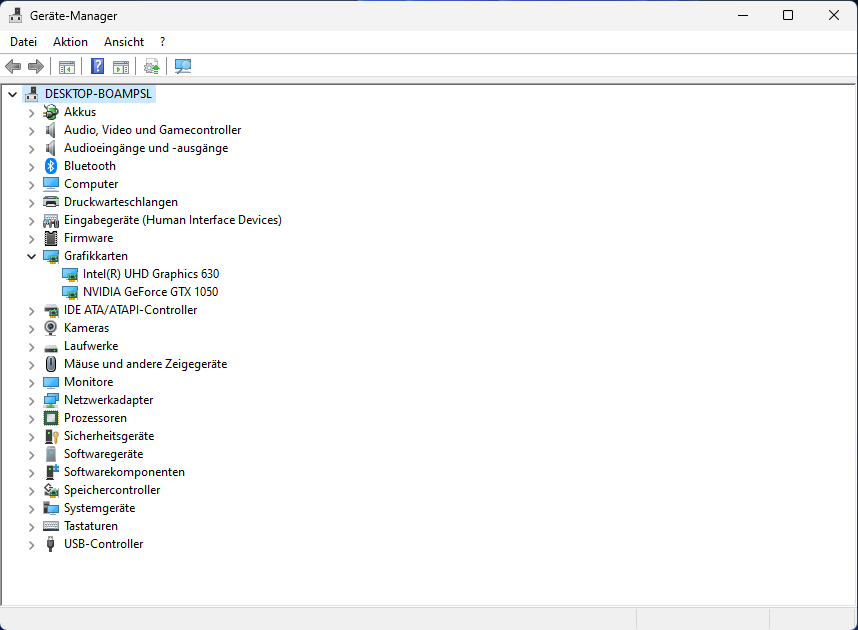Click the back navigation arrow in the toolbar
The height and width of the screenshot is (630, 858).
12,66
